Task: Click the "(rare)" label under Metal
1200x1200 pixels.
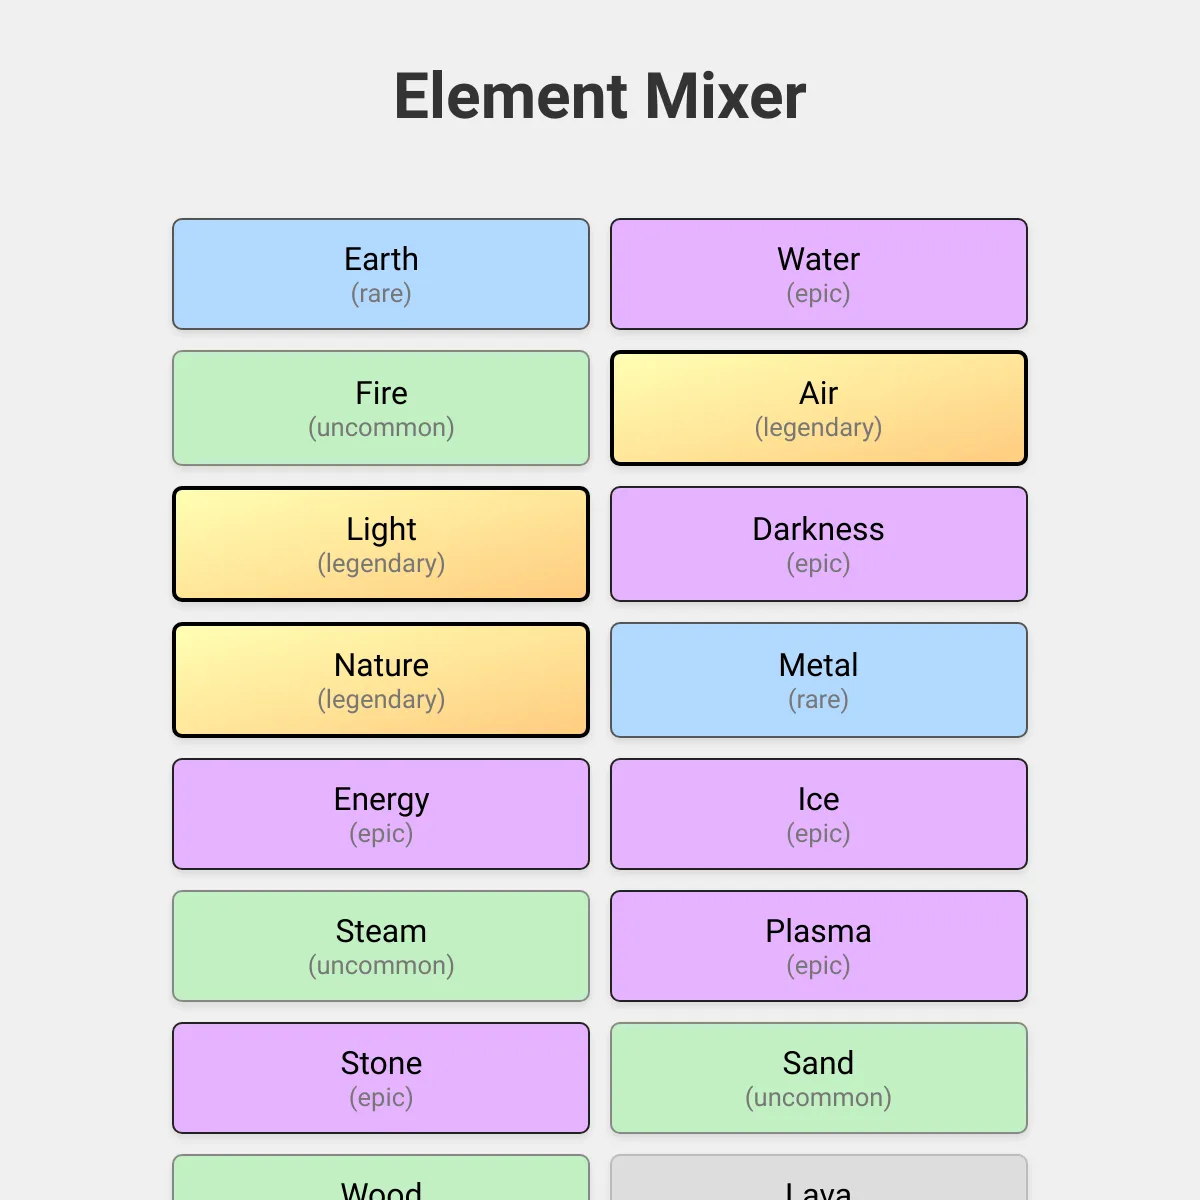Action: click(819, 700)
